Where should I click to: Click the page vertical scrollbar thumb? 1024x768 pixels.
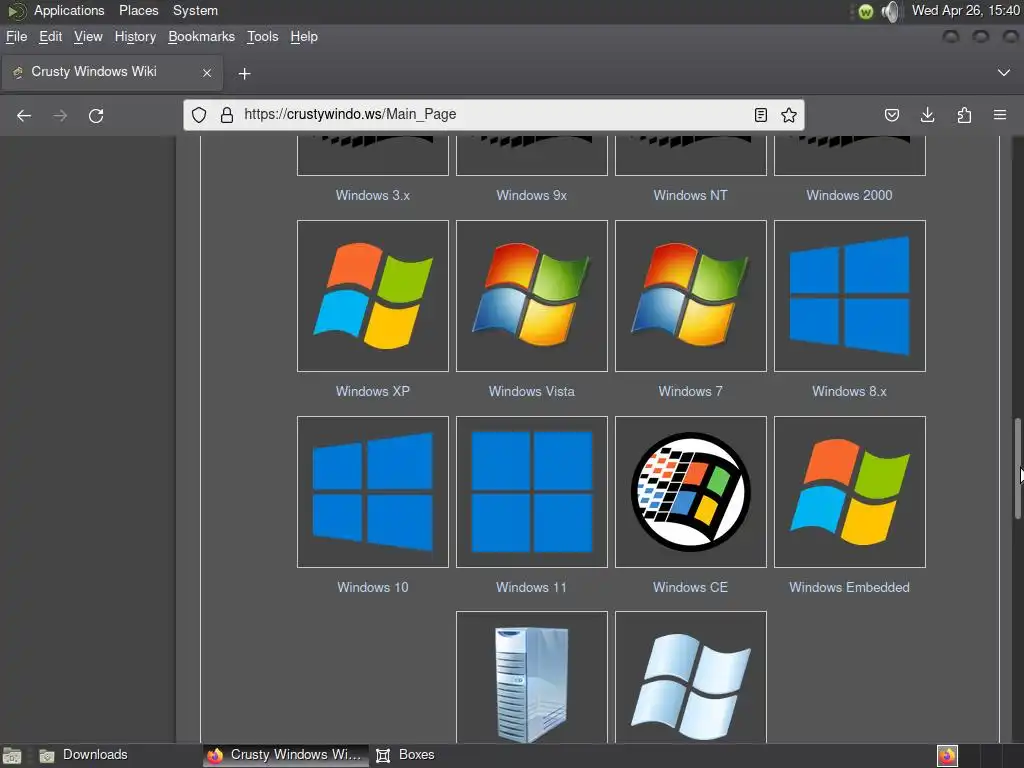click(1017, 468)
